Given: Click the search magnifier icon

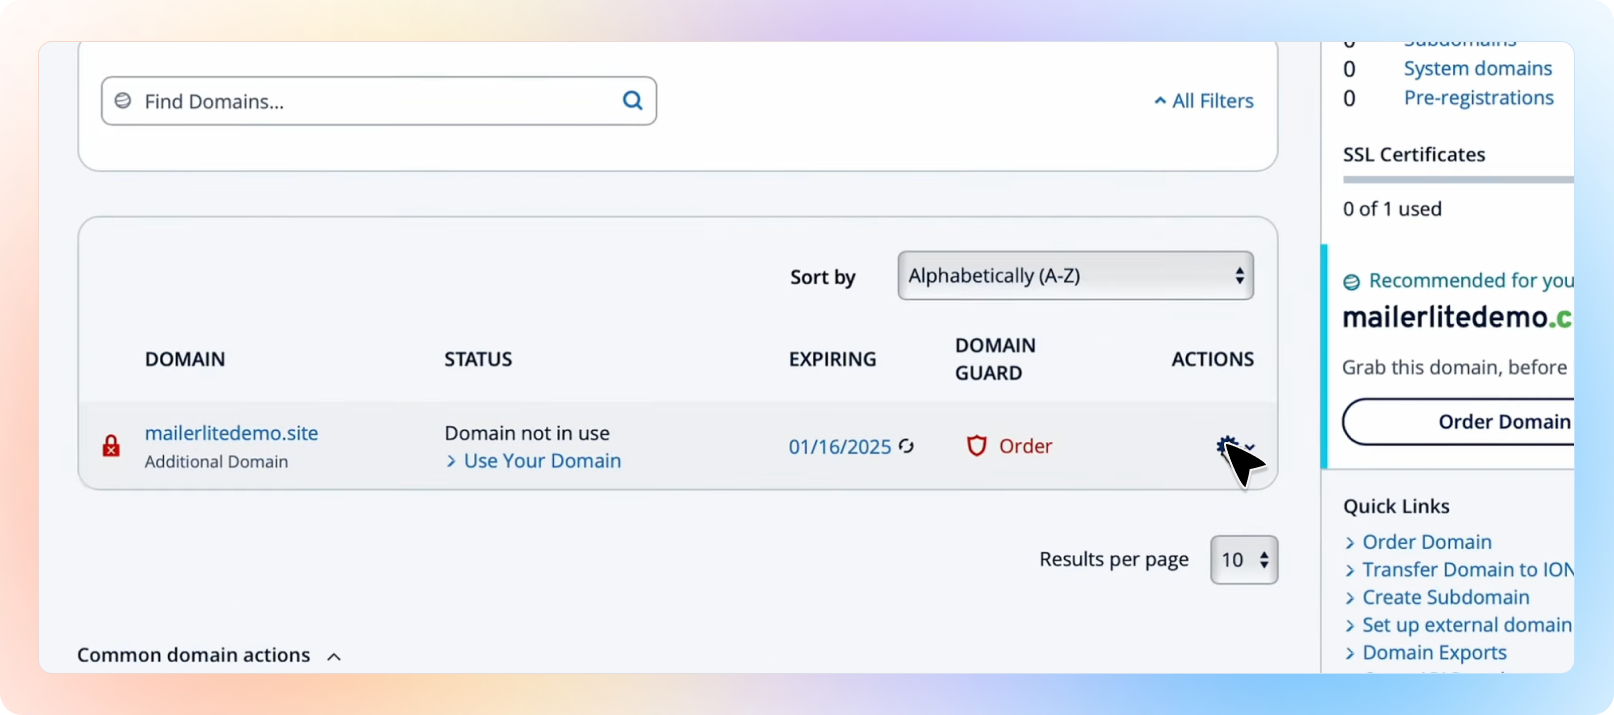Looking at the screenshot, I should pyautogui.click(x=632, y=100).
